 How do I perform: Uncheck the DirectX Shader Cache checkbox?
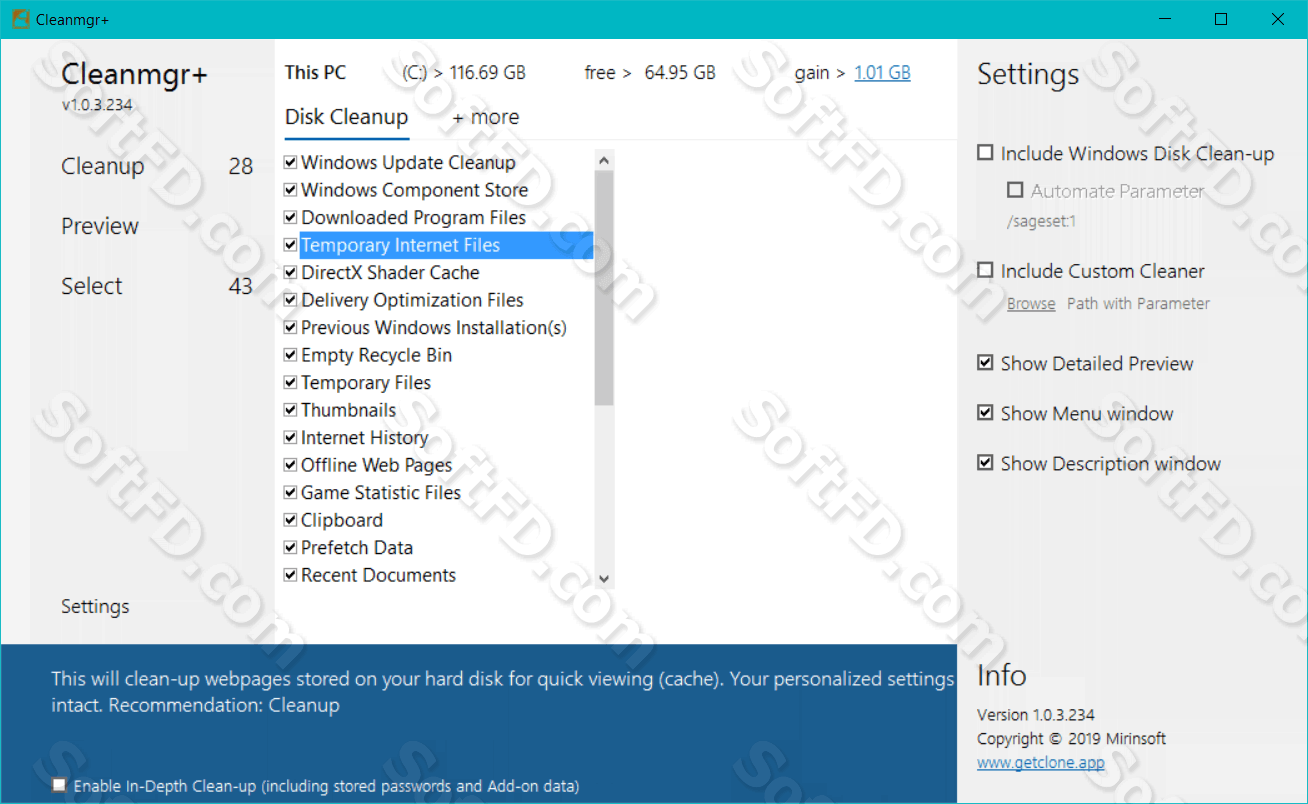[291, 272]
